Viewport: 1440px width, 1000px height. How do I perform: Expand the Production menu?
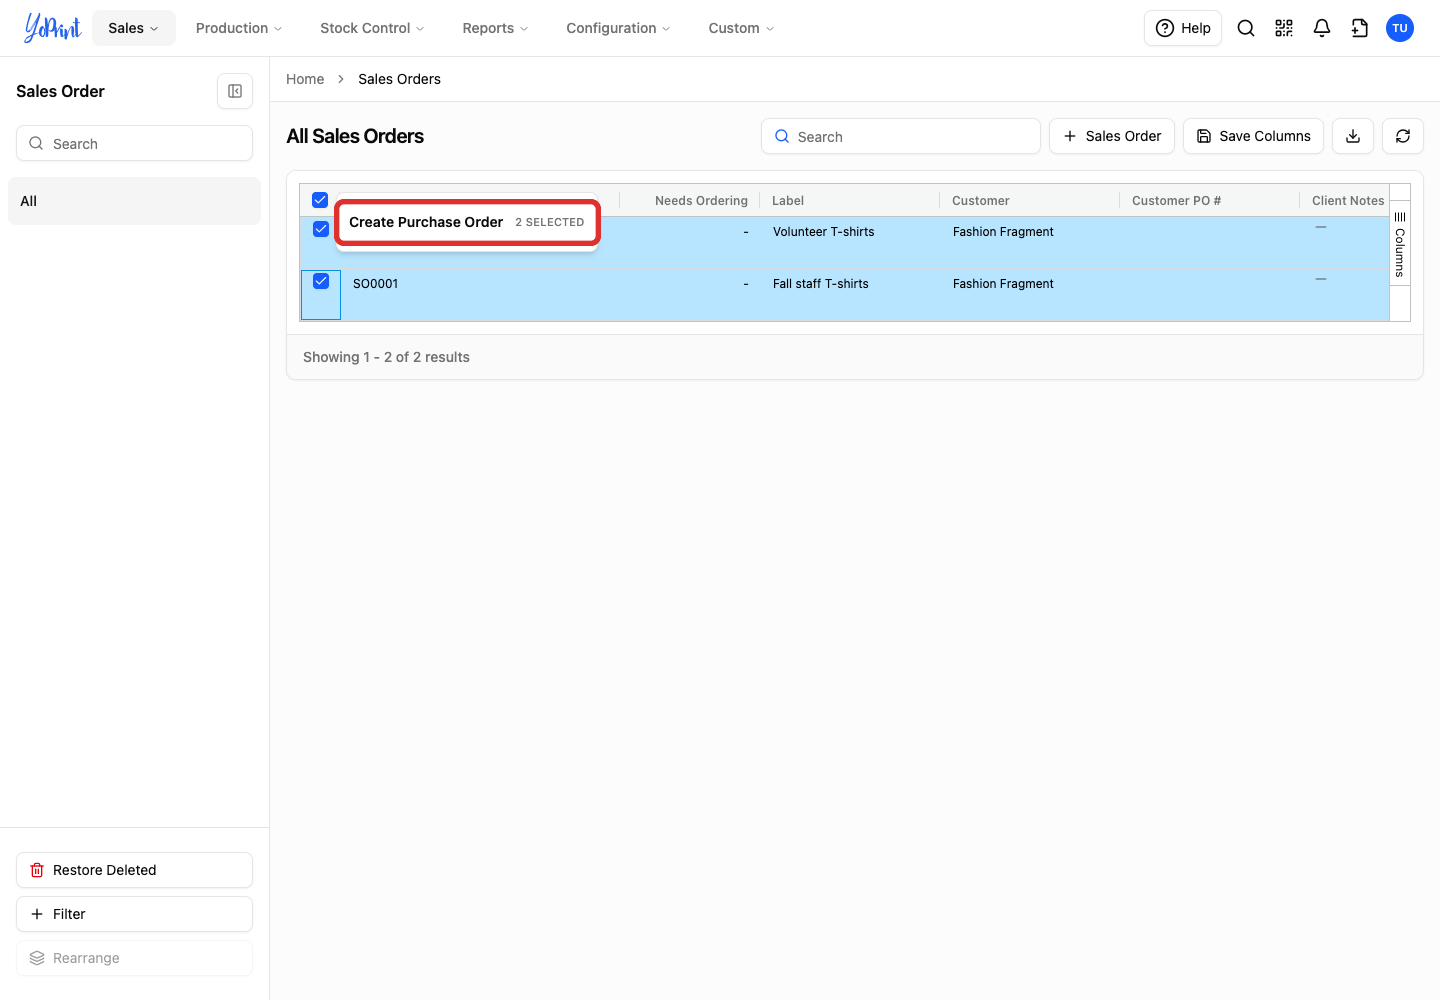pos(239,28)
